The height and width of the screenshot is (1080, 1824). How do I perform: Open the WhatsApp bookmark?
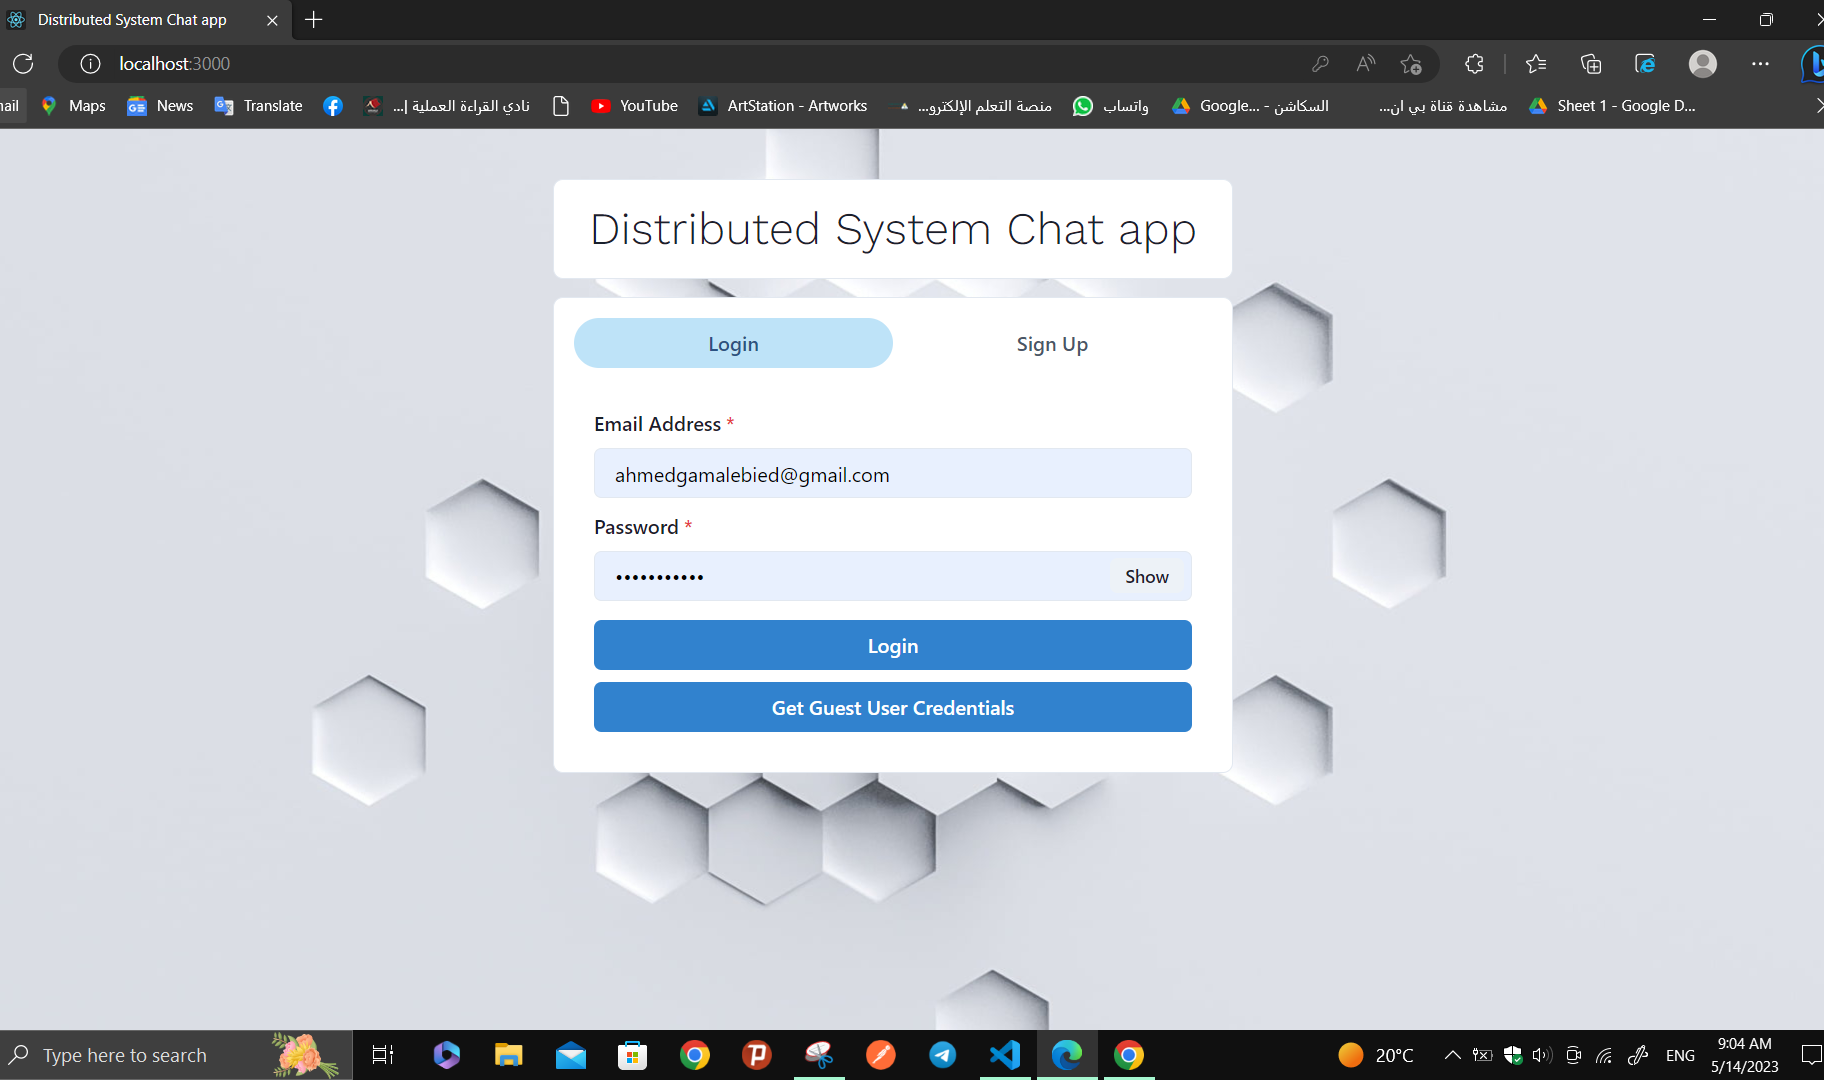[x=1110, y=105]
